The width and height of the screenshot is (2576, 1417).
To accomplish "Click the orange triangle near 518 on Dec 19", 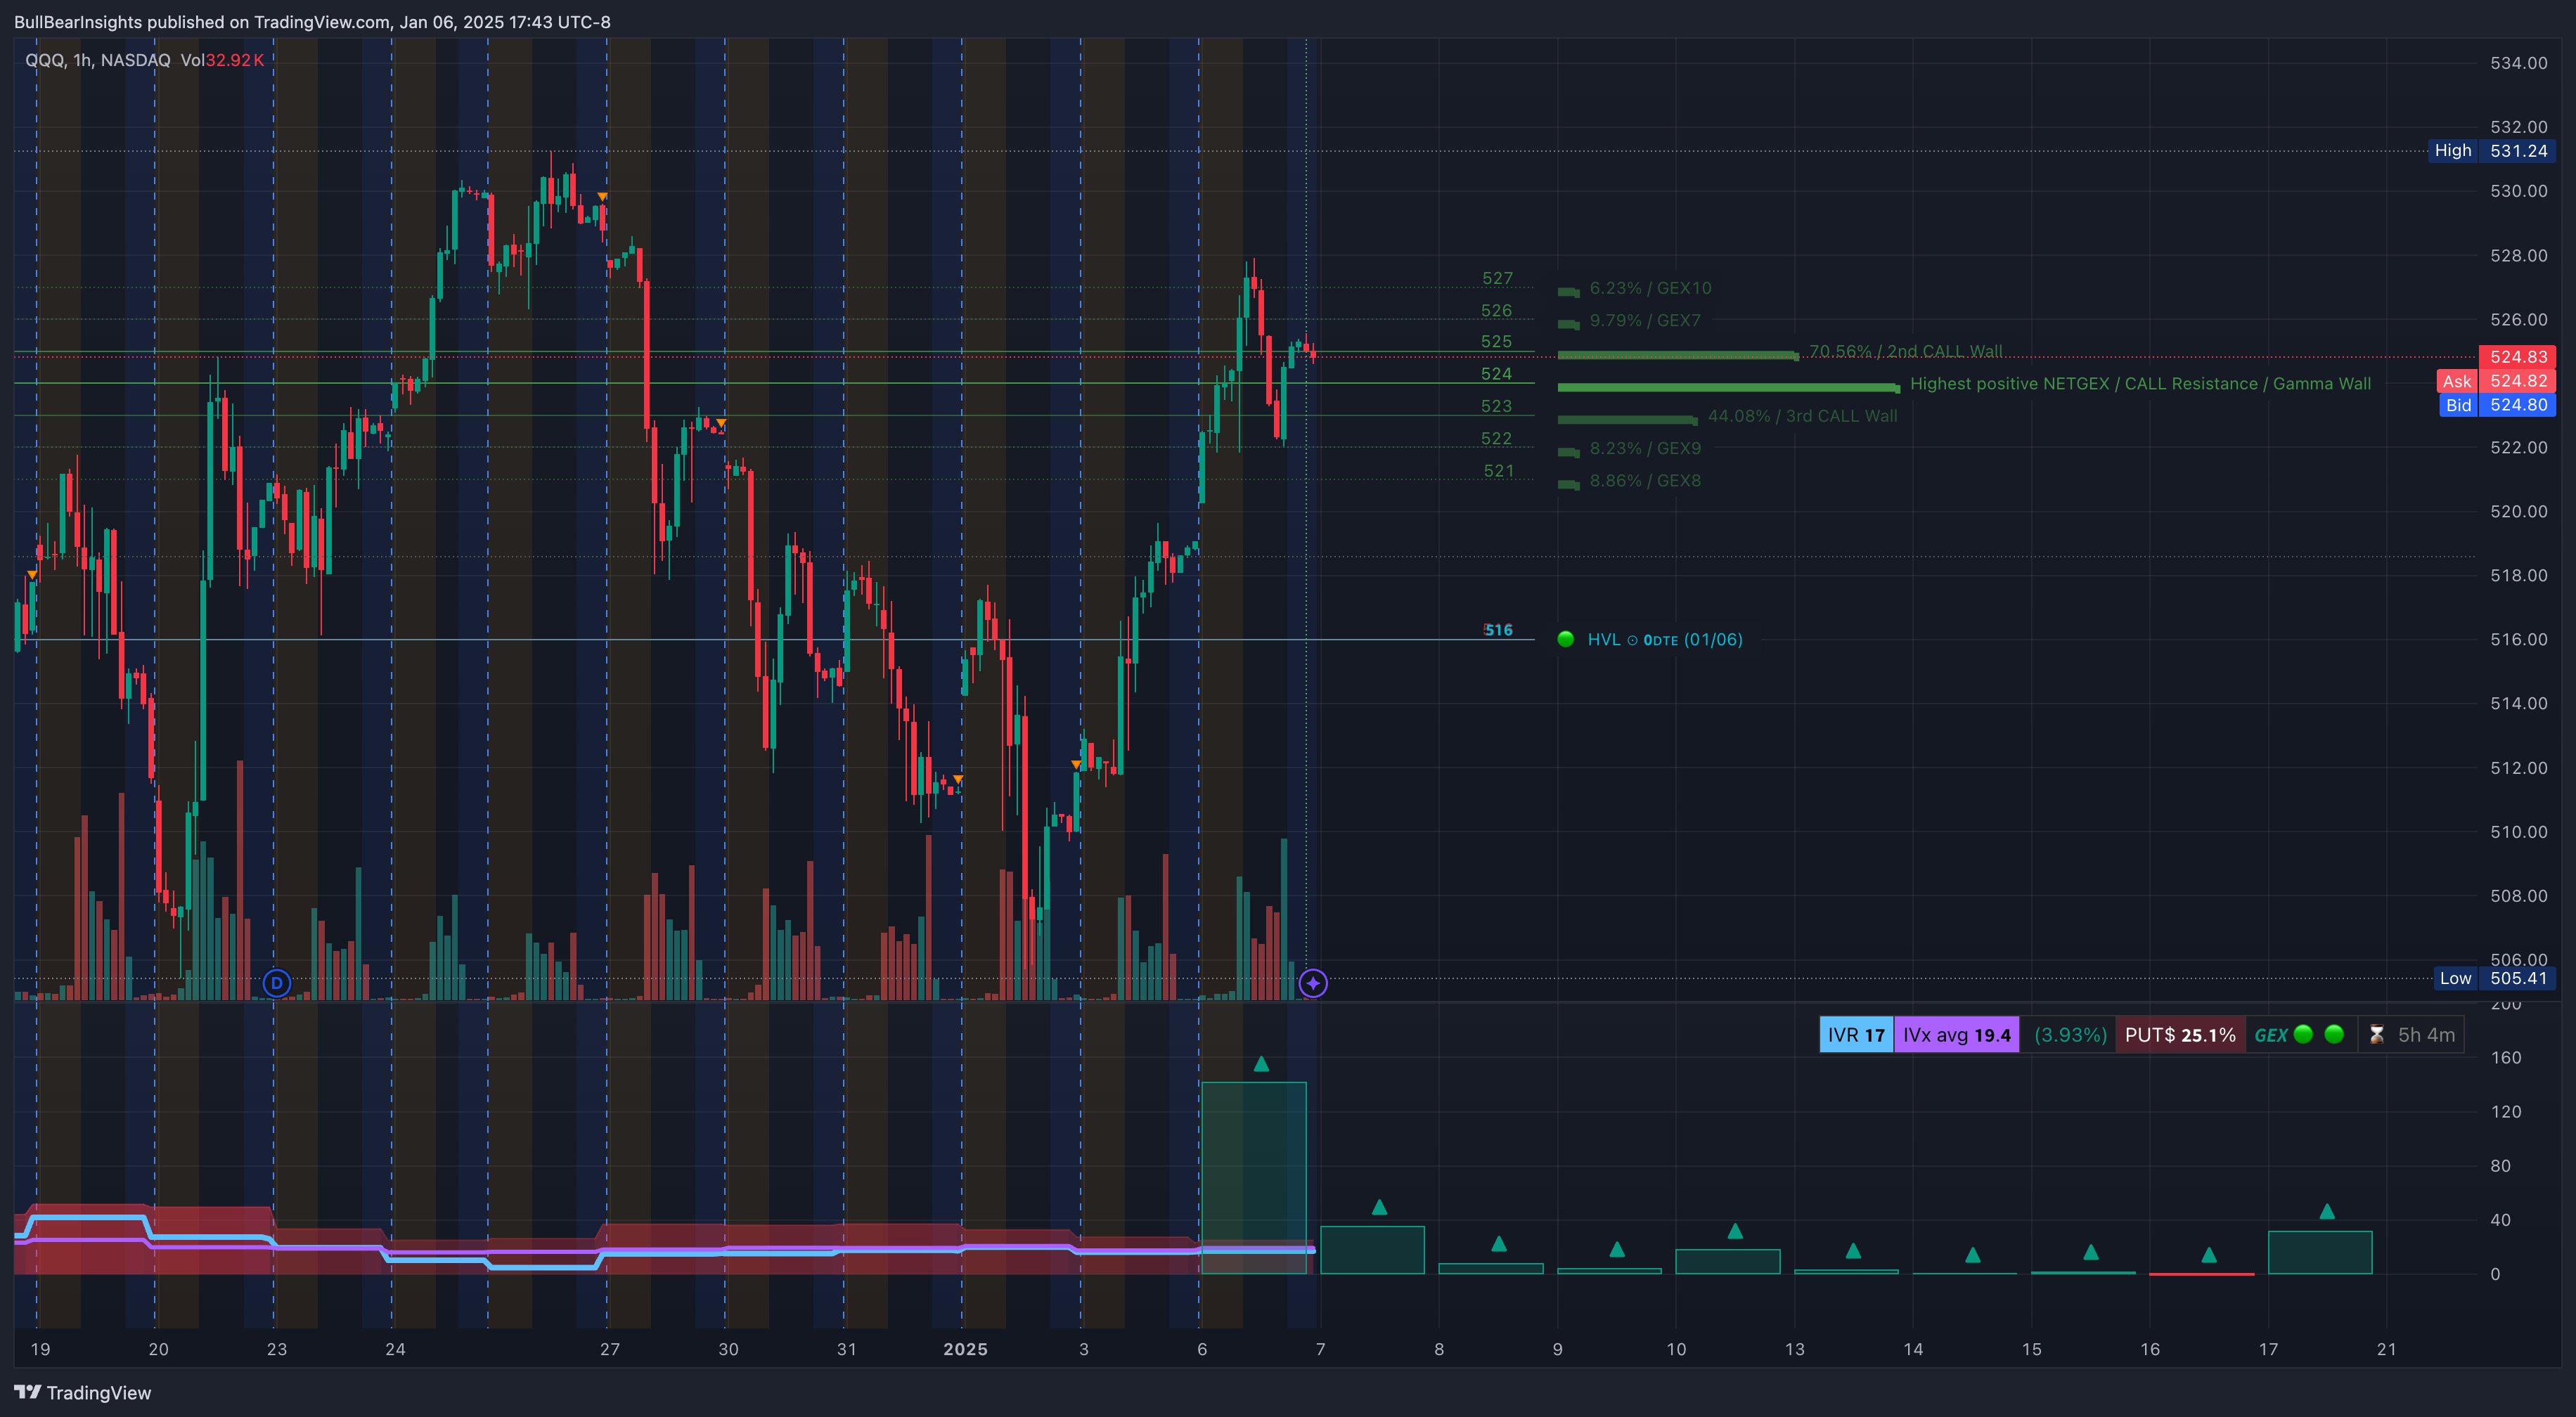I will 32,575.
